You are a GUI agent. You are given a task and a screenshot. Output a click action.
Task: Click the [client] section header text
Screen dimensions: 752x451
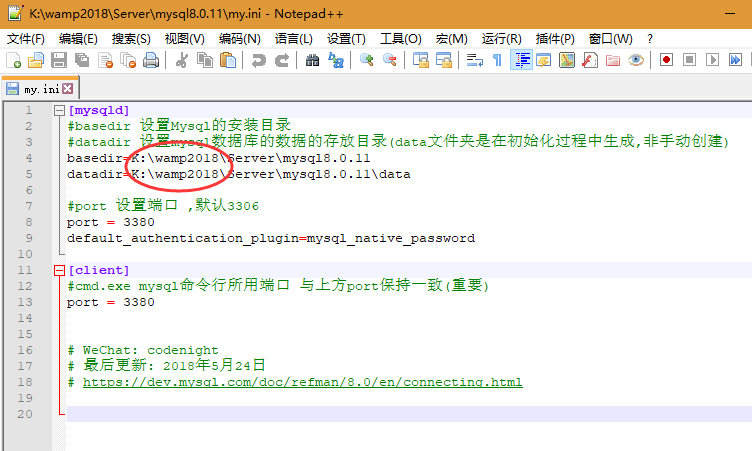(x=98, y=270)
